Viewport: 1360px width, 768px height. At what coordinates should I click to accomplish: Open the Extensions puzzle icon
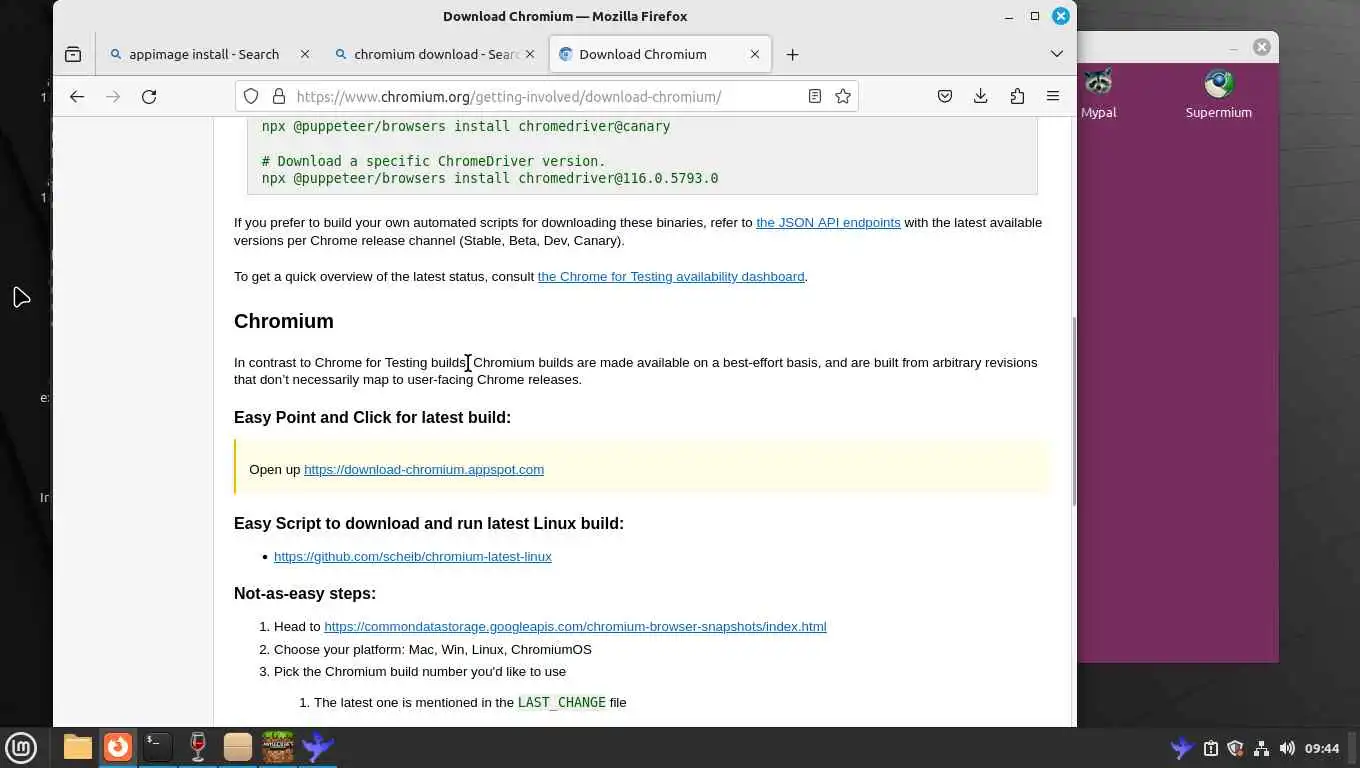[1017, 96]
